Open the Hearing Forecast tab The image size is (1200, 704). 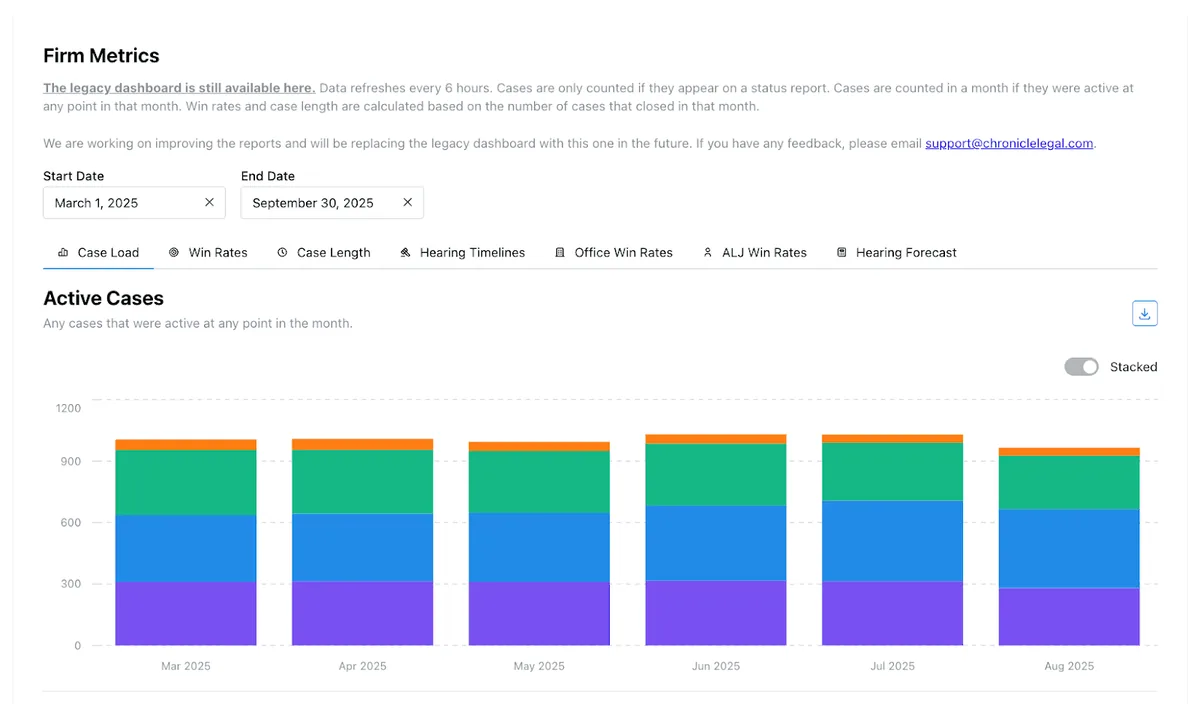point(905,252)
